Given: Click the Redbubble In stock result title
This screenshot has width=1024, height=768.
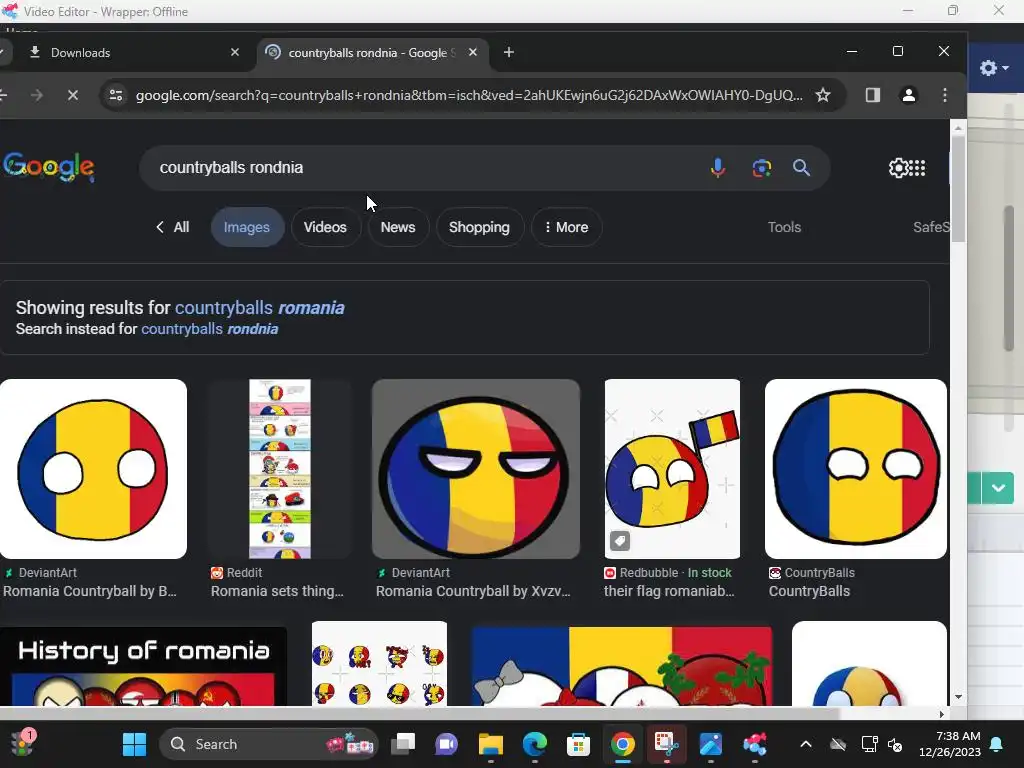Looking at the screenshot, I should pos(669,592).
